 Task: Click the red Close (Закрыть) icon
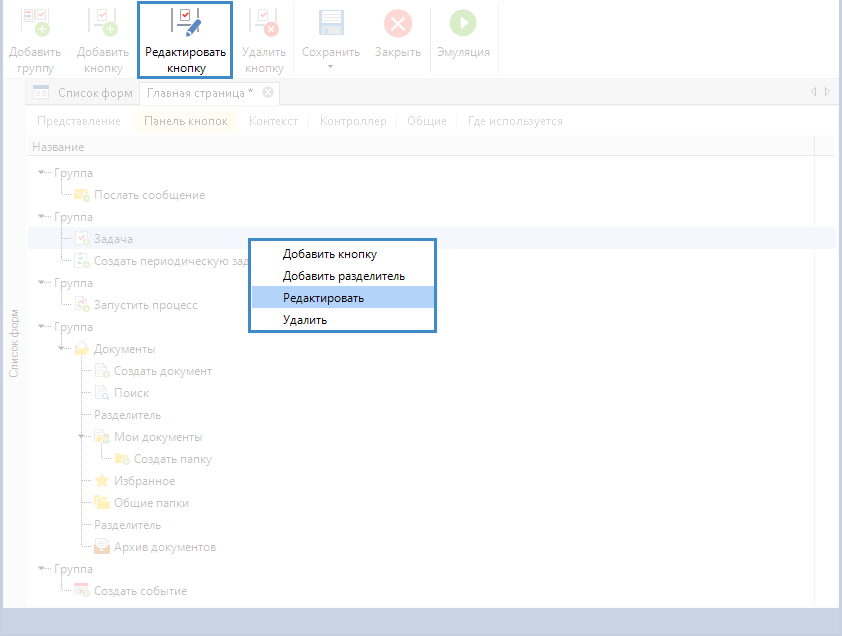tap(397, 23)
